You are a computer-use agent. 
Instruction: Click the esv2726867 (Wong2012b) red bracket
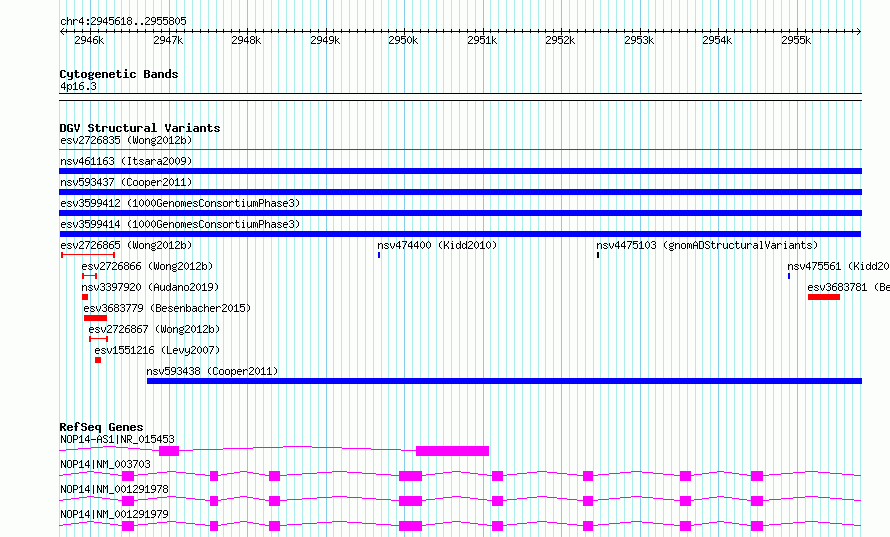tap(98, 339)
